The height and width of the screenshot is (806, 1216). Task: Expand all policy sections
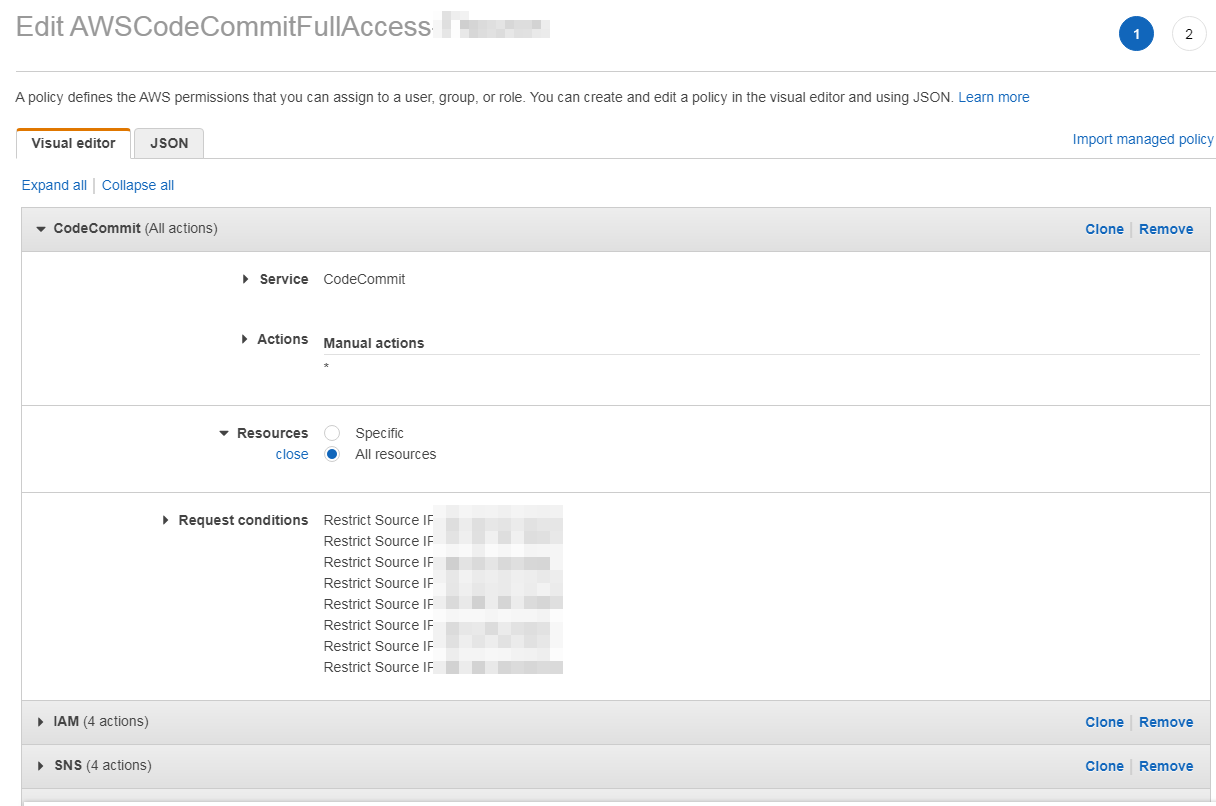coord(54,185)
